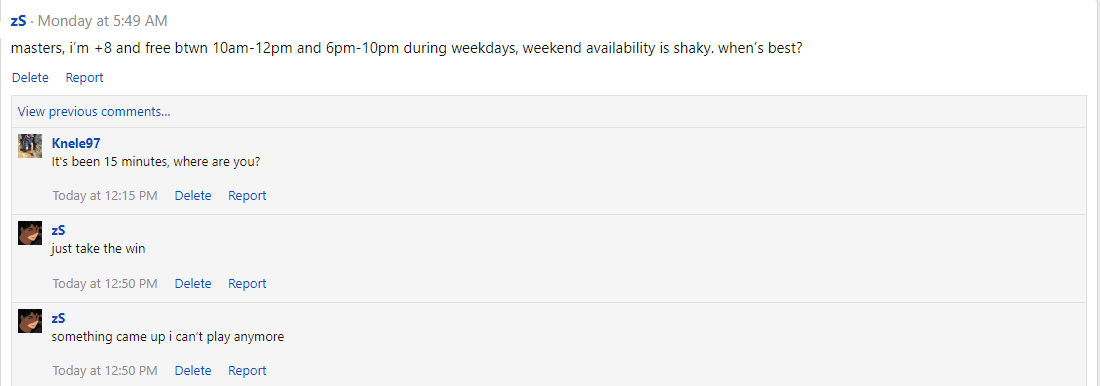Delete the 'just take the win' comment
Image resolution: width=1100 pixels, height=386 pixels.
pos(193,284)
